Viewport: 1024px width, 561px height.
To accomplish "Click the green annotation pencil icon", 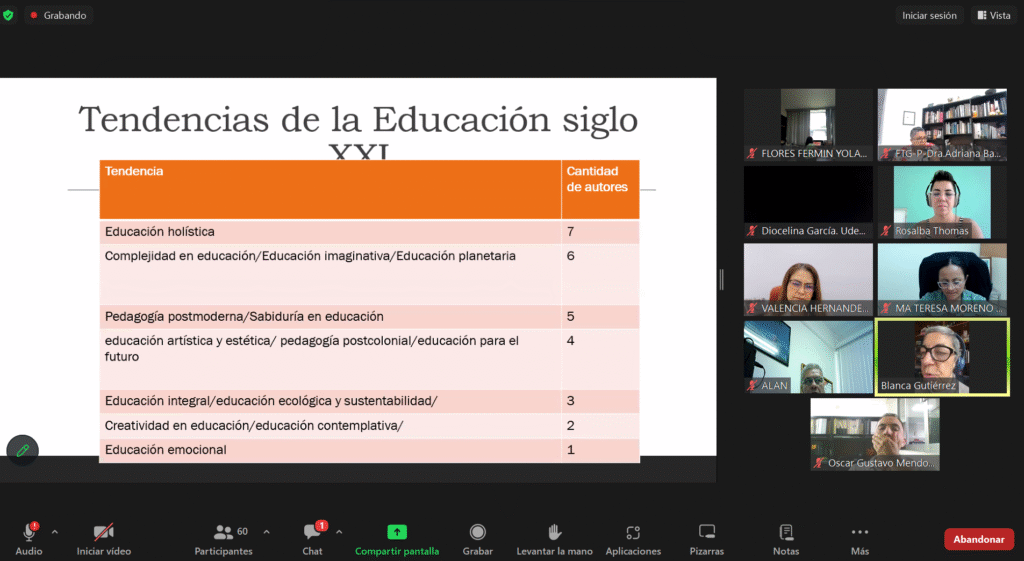I will pyautogui.click(x=22, y=450).
